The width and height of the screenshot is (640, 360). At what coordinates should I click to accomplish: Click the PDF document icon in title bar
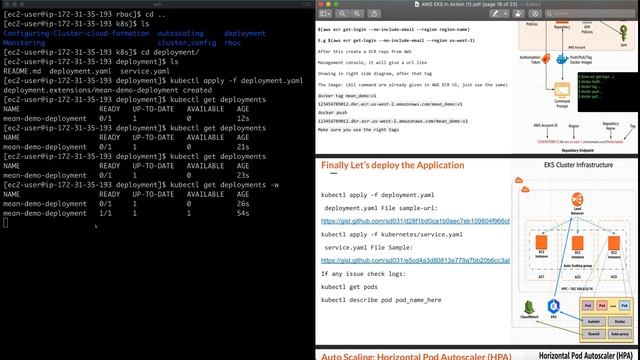pyautogui.click(x=417, y=4)
